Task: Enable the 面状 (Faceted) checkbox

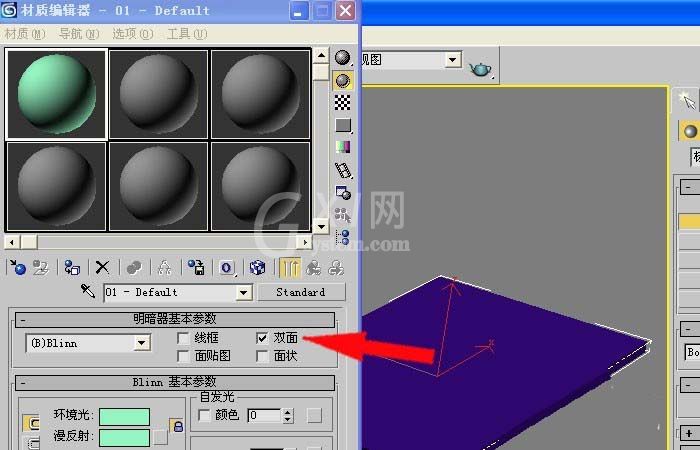Action: (262, 356)
